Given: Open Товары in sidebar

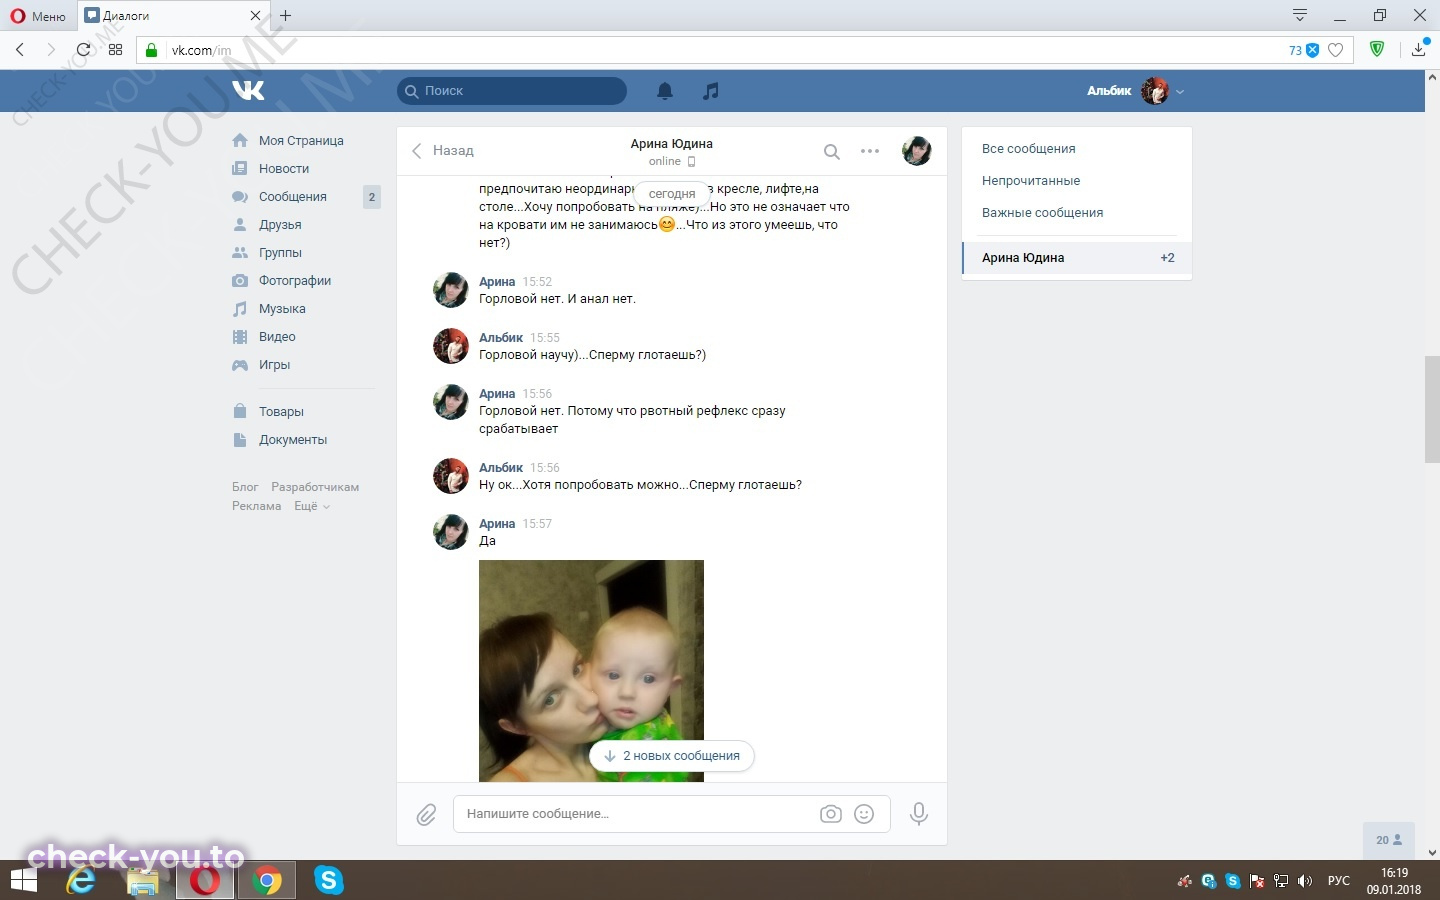Looking at the screenshot, I should [x=281, y=412].
